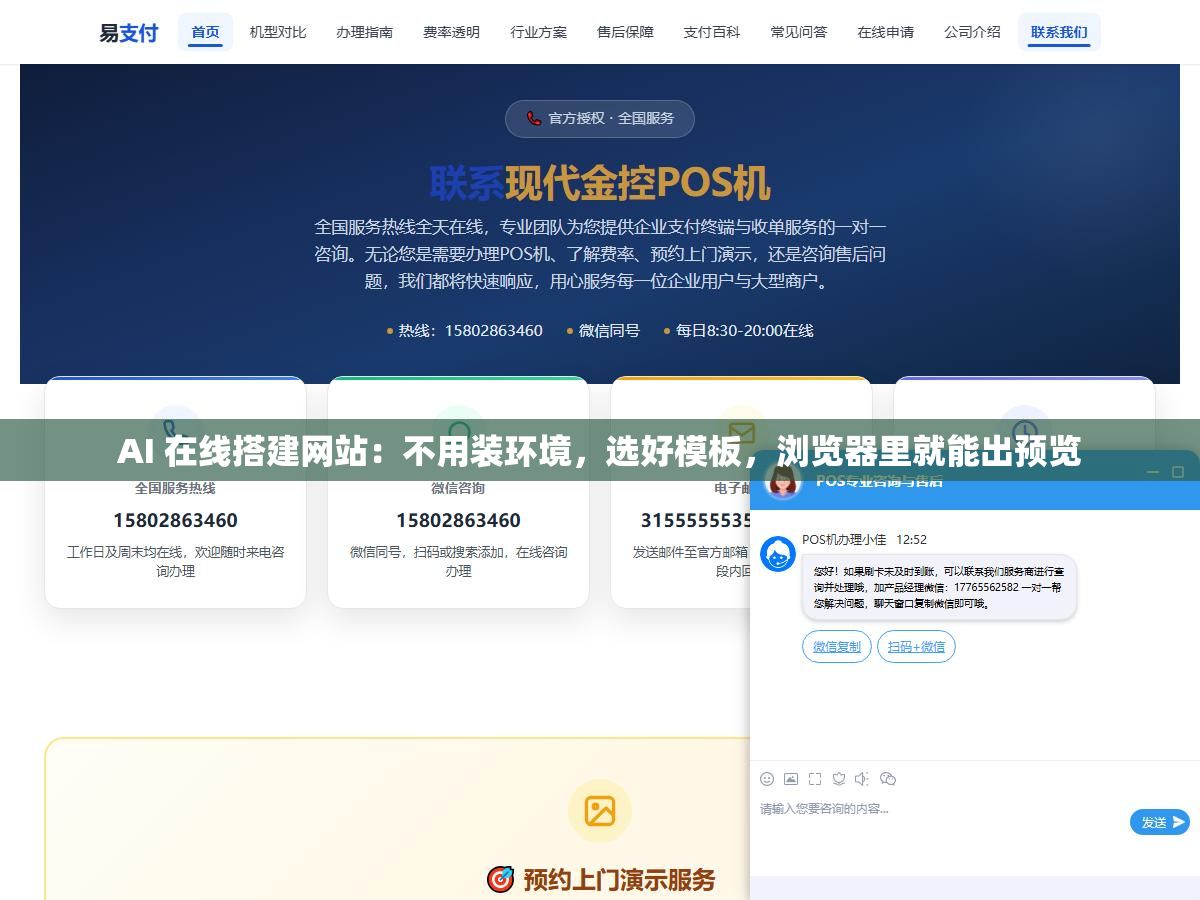Viewport: 1200px width, 900px height.
Task: Click the number under 微信咨询 card
Action: 458,520
